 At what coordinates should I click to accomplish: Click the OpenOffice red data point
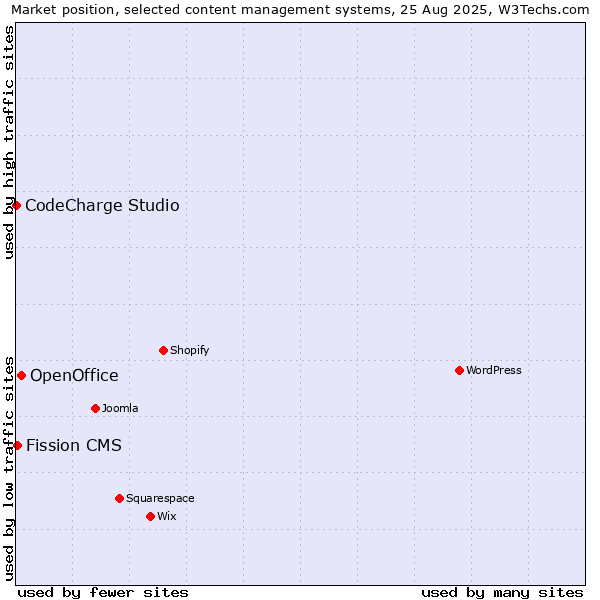pyautogui.click(x=21, y=375)
